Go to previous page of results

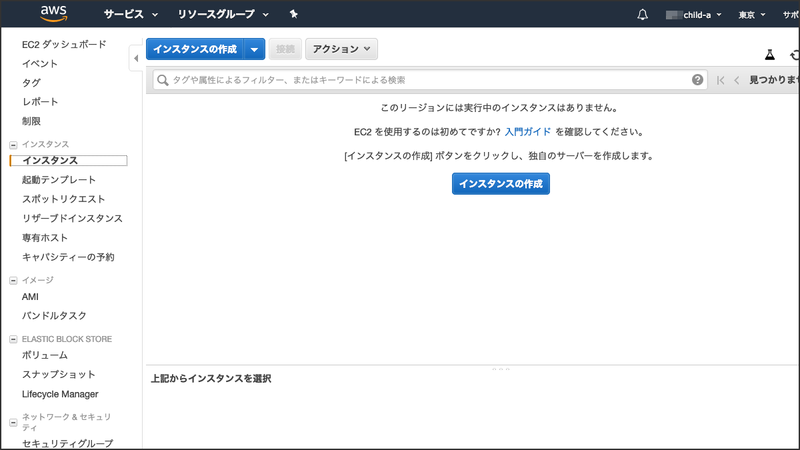coord(737,80)
